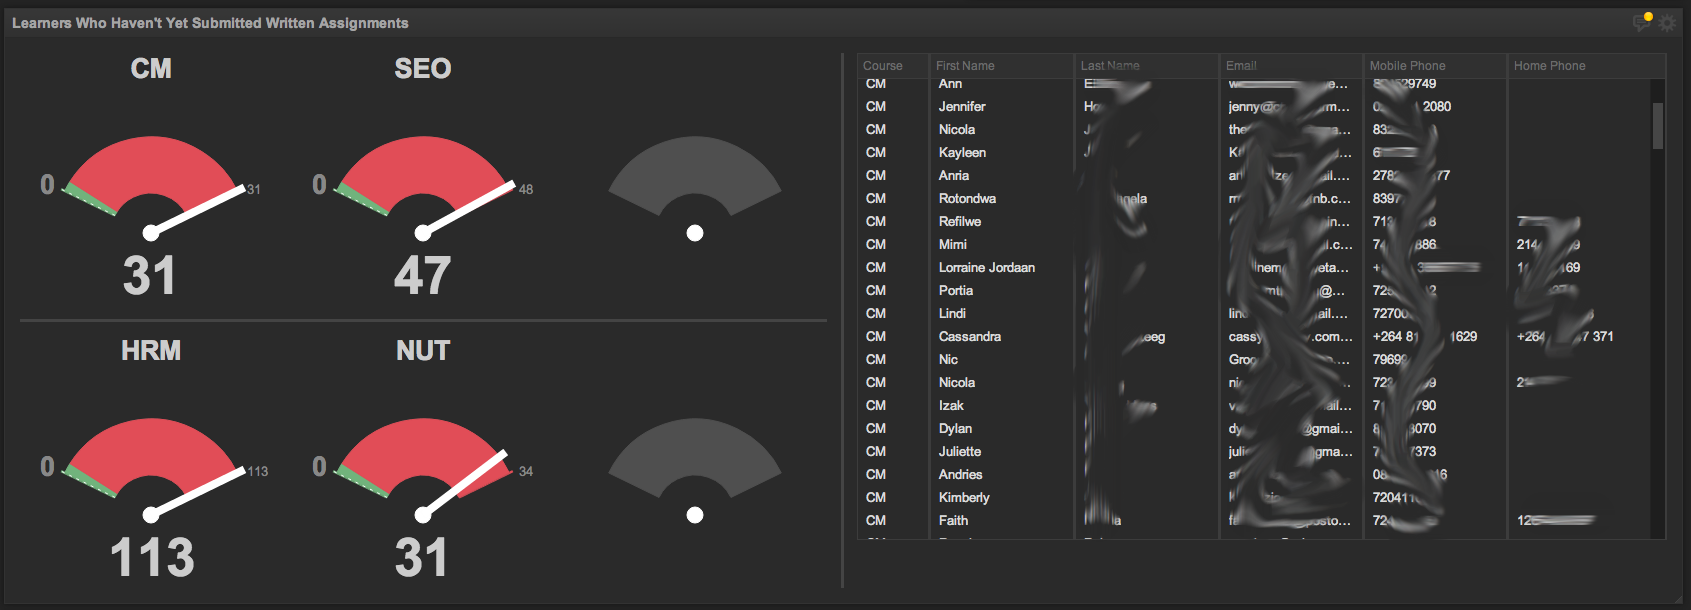Select the row with first name Dylan
Image resolution: width=1691 pixels, height=610 pixels.
(1255, 428)
